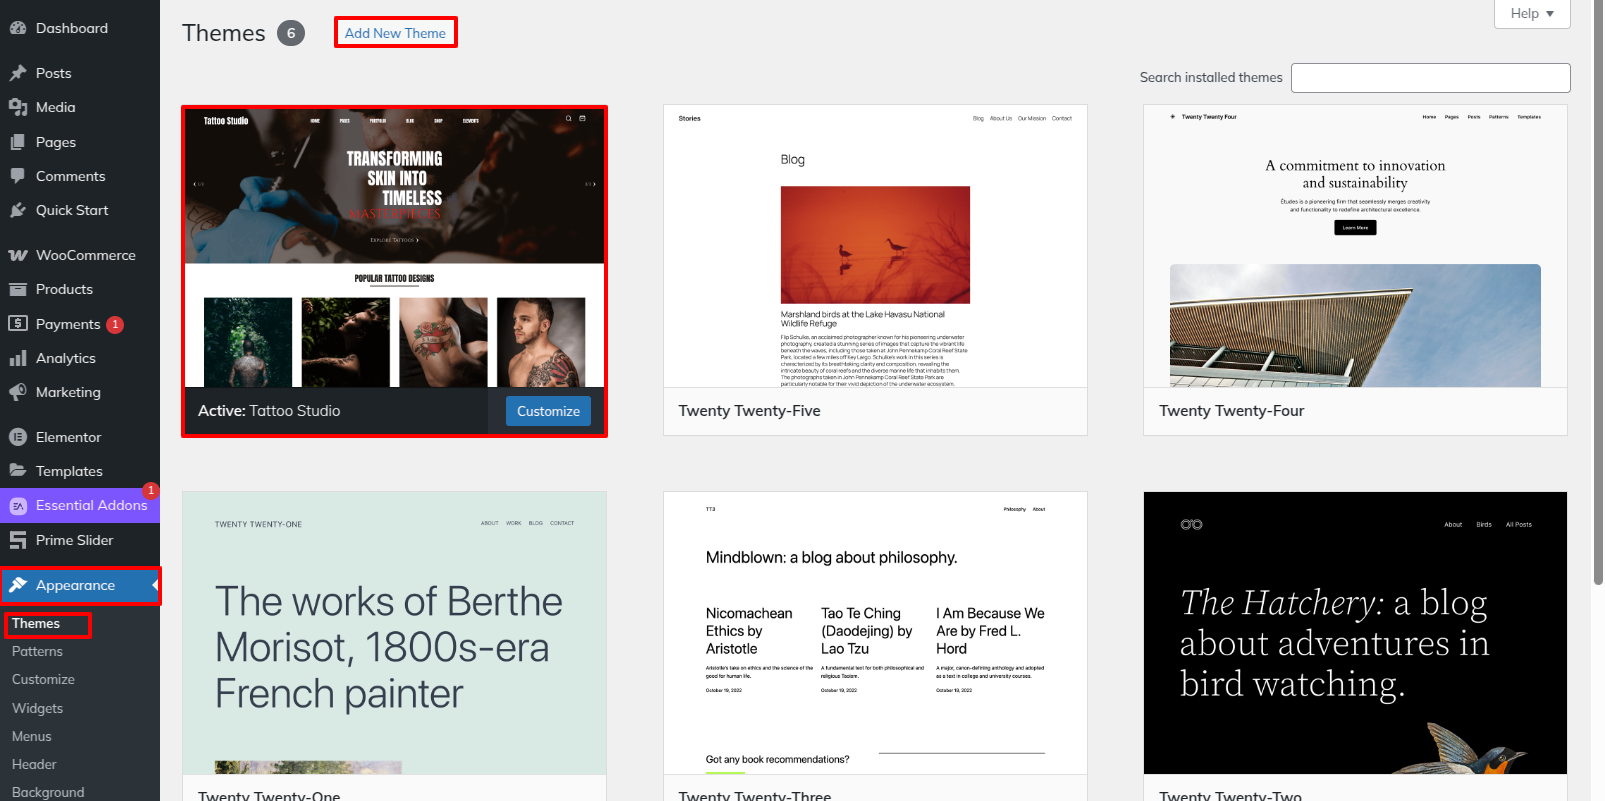Viewport: 1605px width, 801px height.
Task: Open the Header submenu link
Action: (x=34, y=764)
